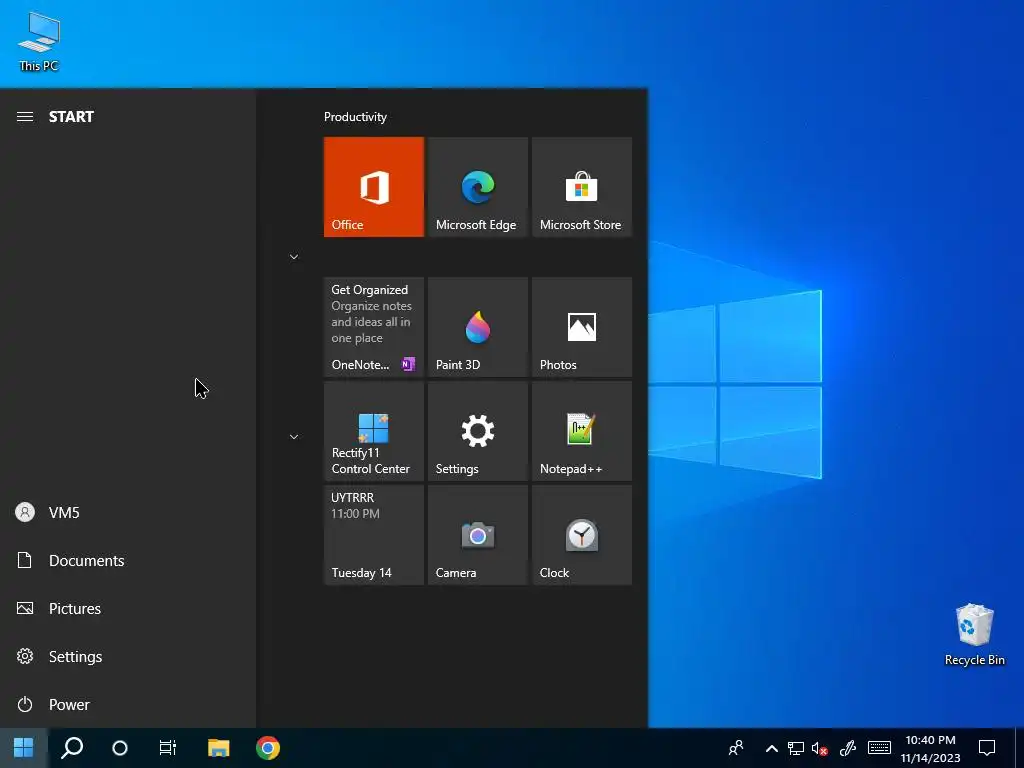Select the This PC desktop icon

[39, 42]
